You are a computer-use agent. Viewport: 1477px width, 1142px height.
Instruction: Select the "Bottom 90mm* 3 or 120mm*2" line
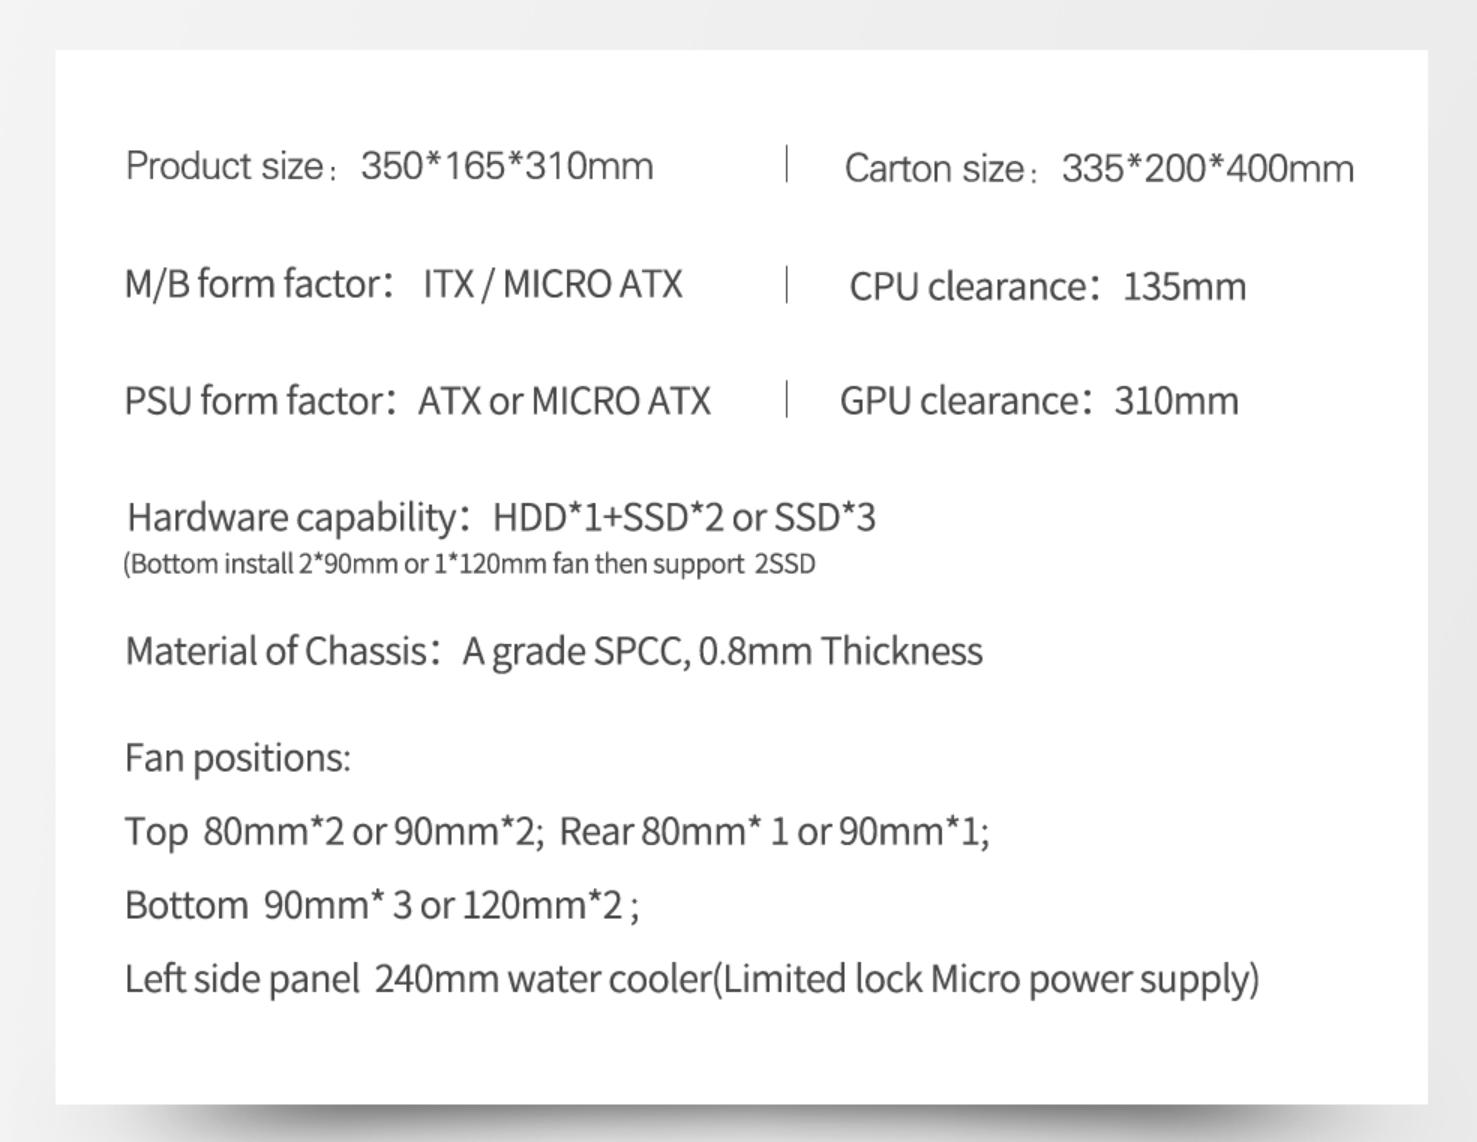[380, 905]
